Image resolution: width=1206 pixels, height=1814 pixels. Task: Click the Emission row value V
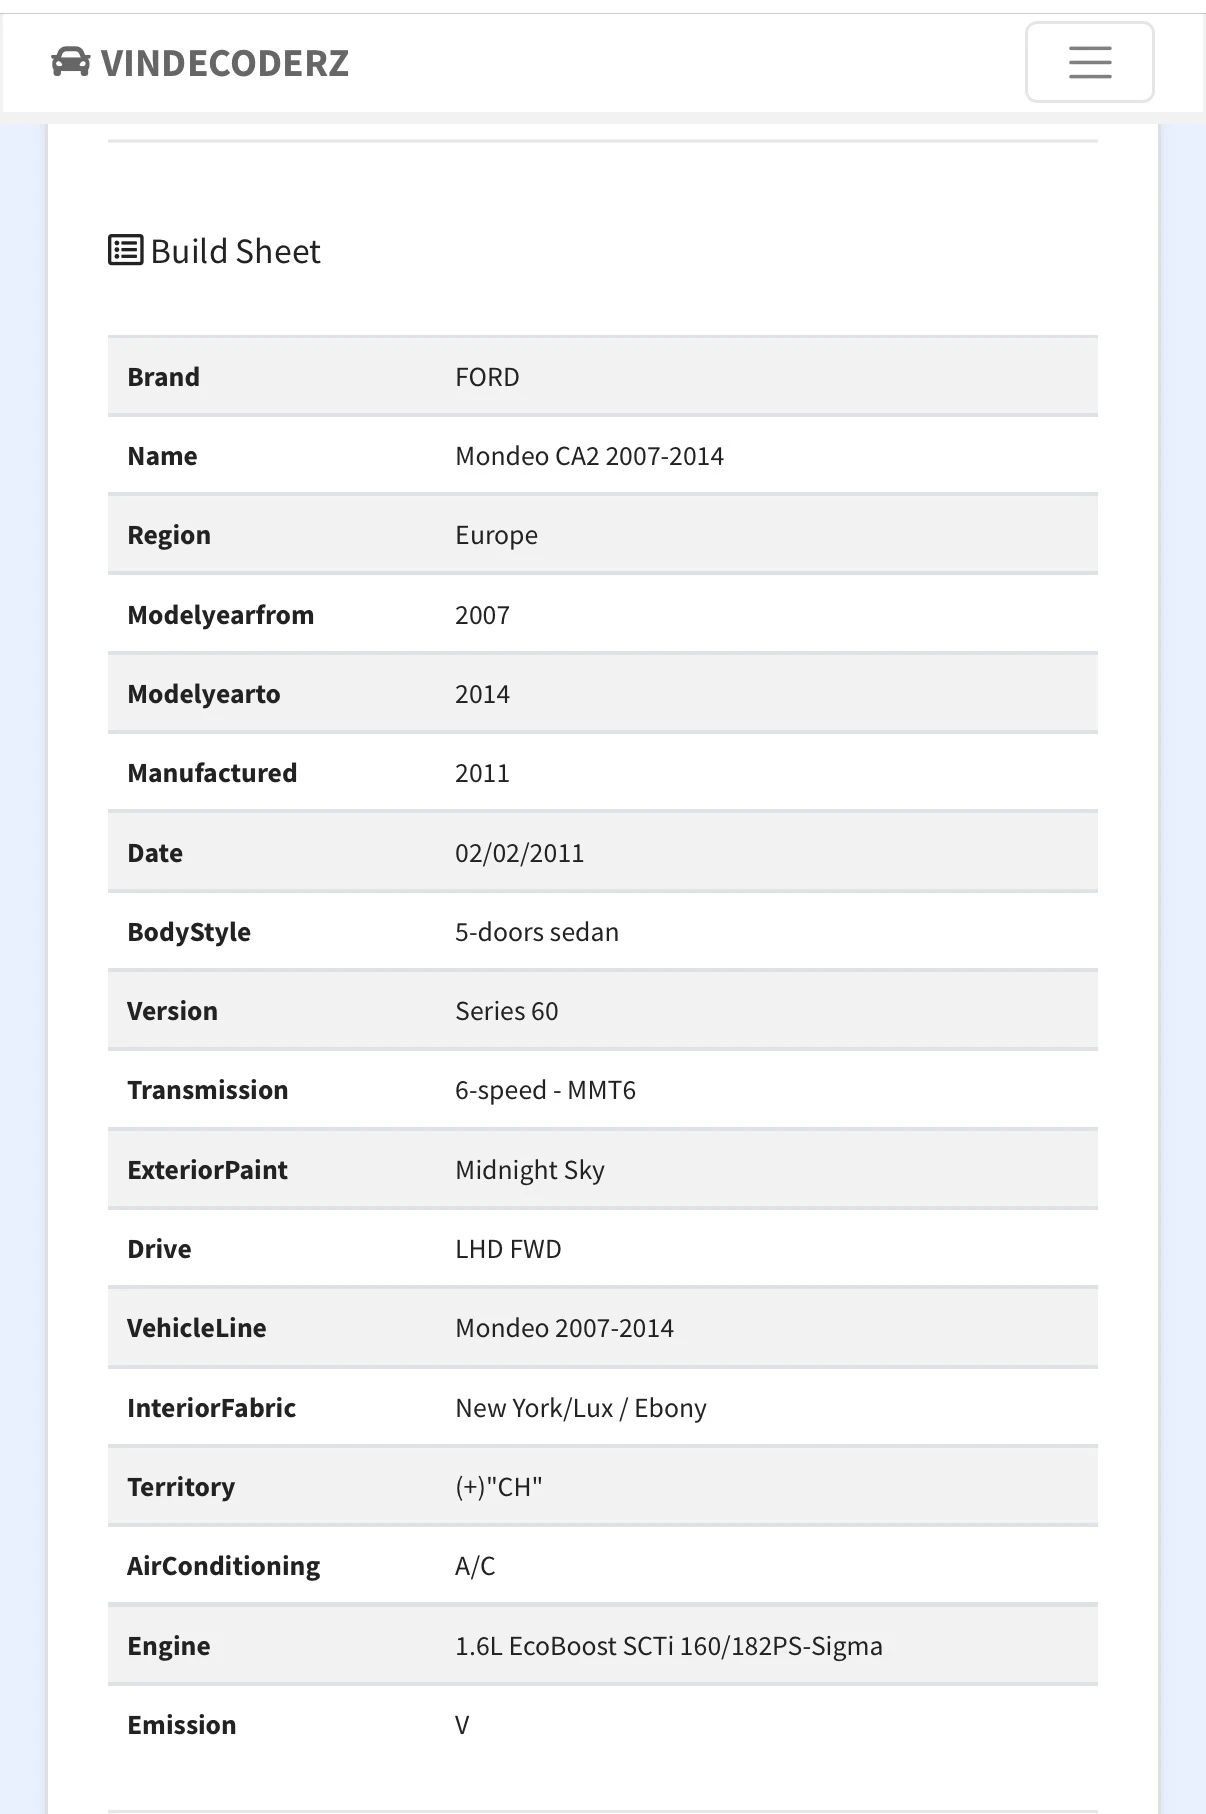click(462, 1725)
